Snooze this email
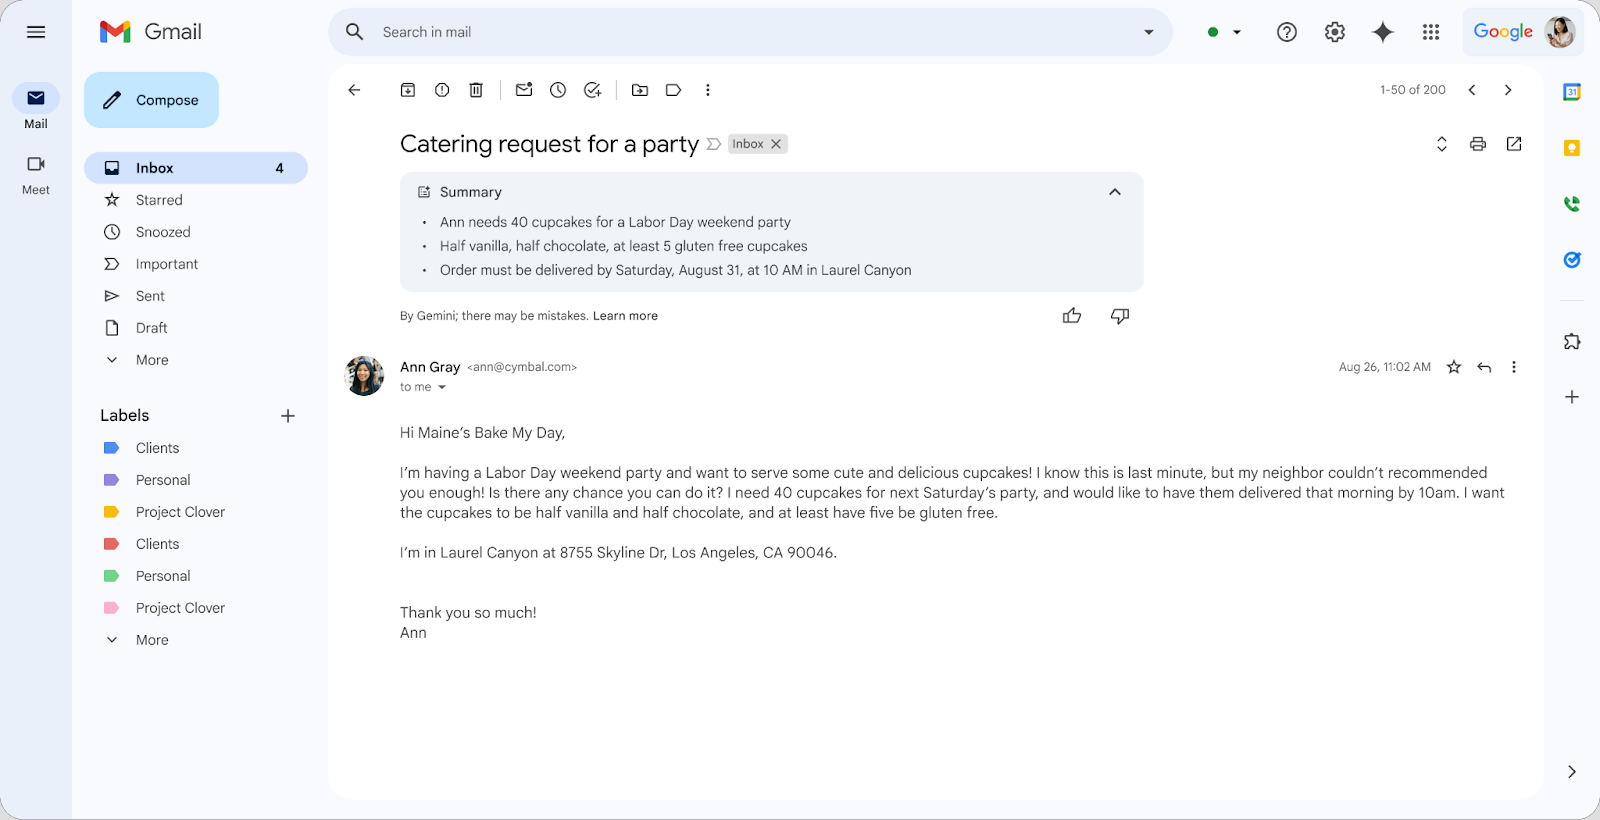Viewport: 1600px width, 820px height. [557, 90]
